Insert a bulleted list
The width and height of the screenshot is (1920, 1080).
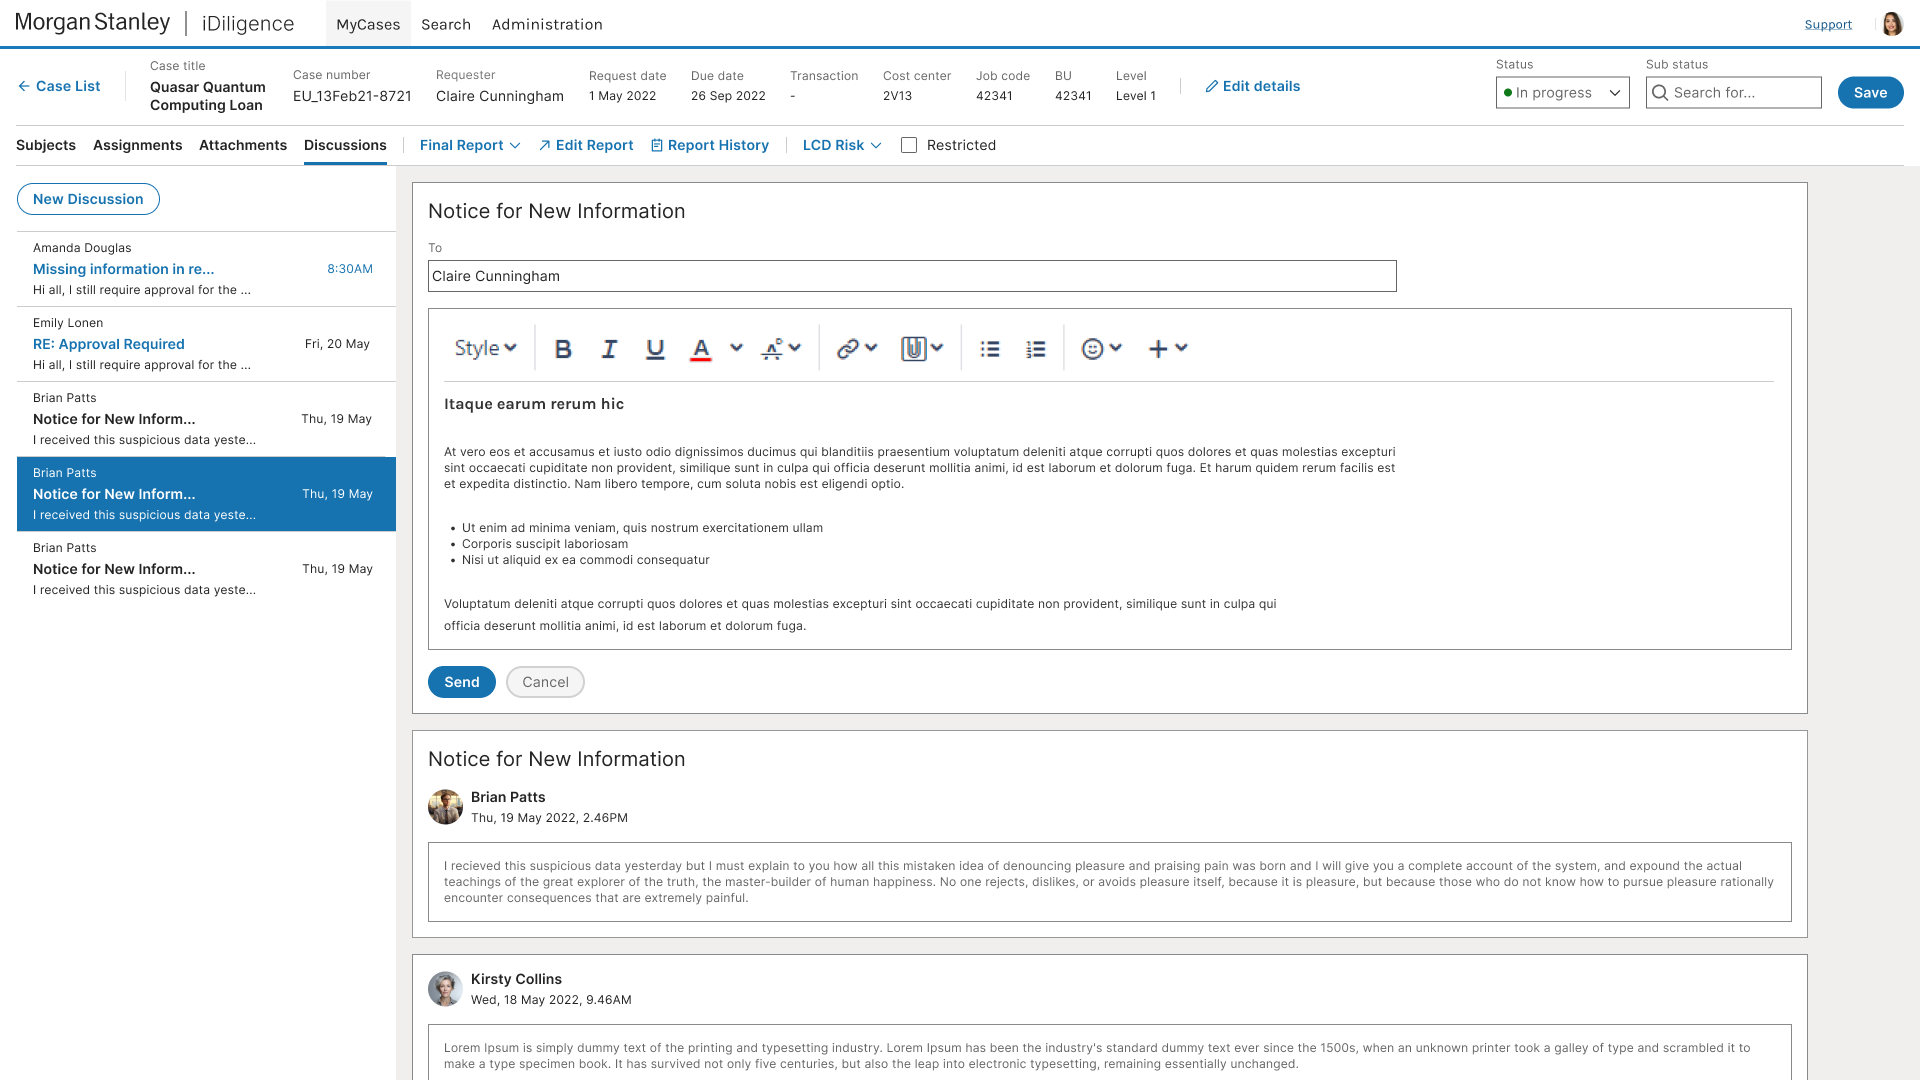[x=990, y=349]
